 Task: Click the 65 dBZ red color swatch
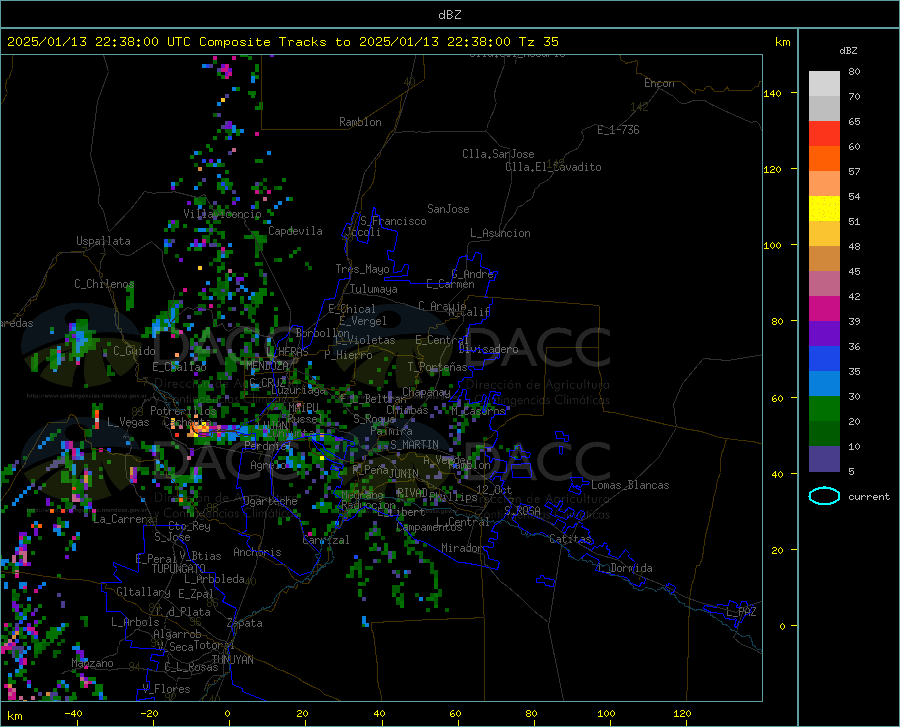pos(824,133)
